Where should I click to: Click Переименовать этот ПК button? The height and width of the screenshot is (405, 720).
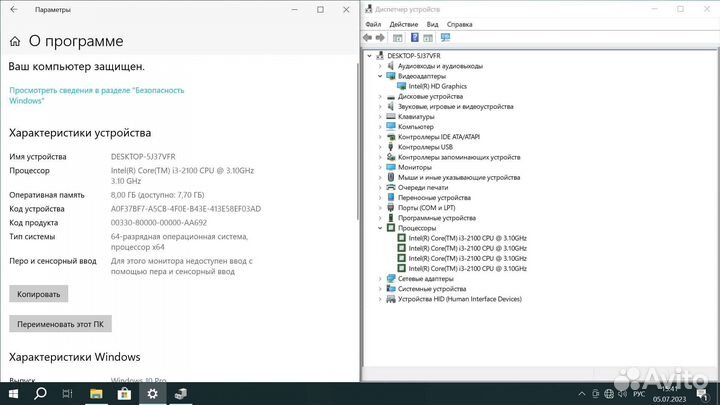point(60,324)
